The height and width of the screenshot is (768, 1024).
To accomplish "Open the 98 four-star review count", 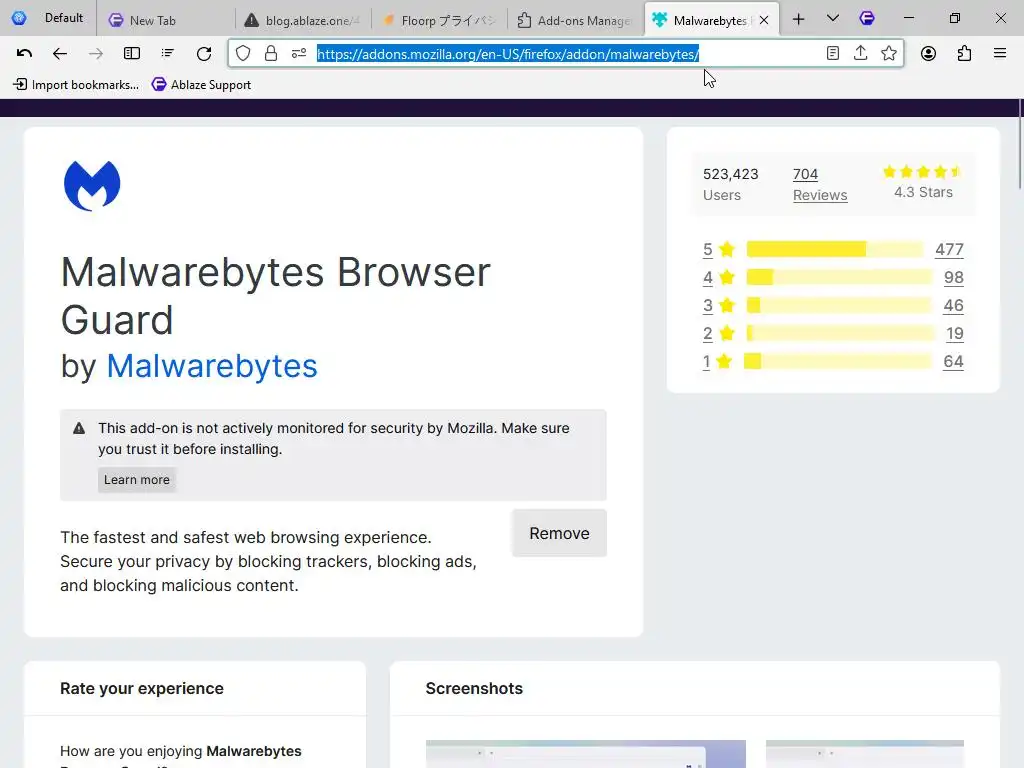I will click(x=953, y=278).
